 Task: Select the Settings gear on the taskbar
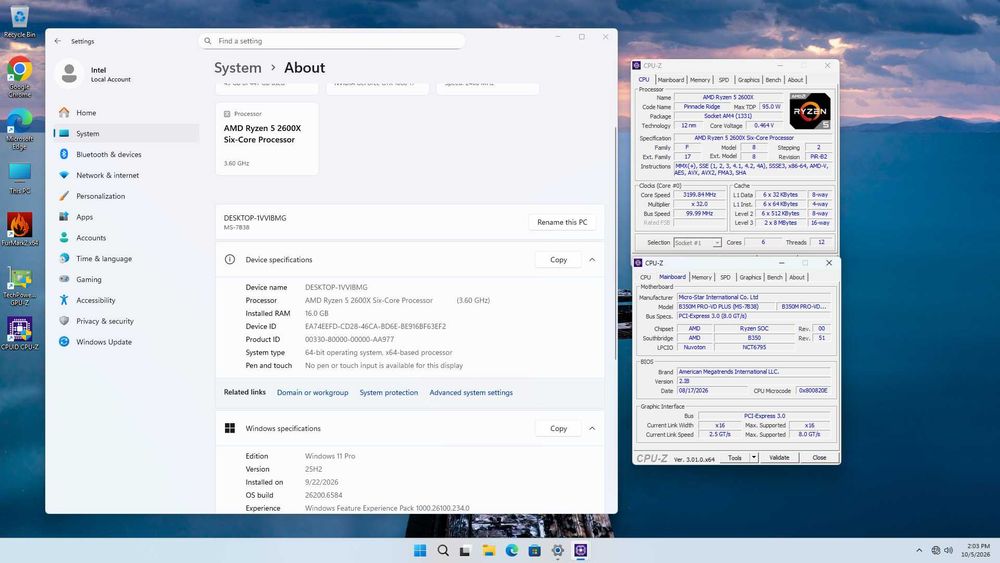click(557, 551)
